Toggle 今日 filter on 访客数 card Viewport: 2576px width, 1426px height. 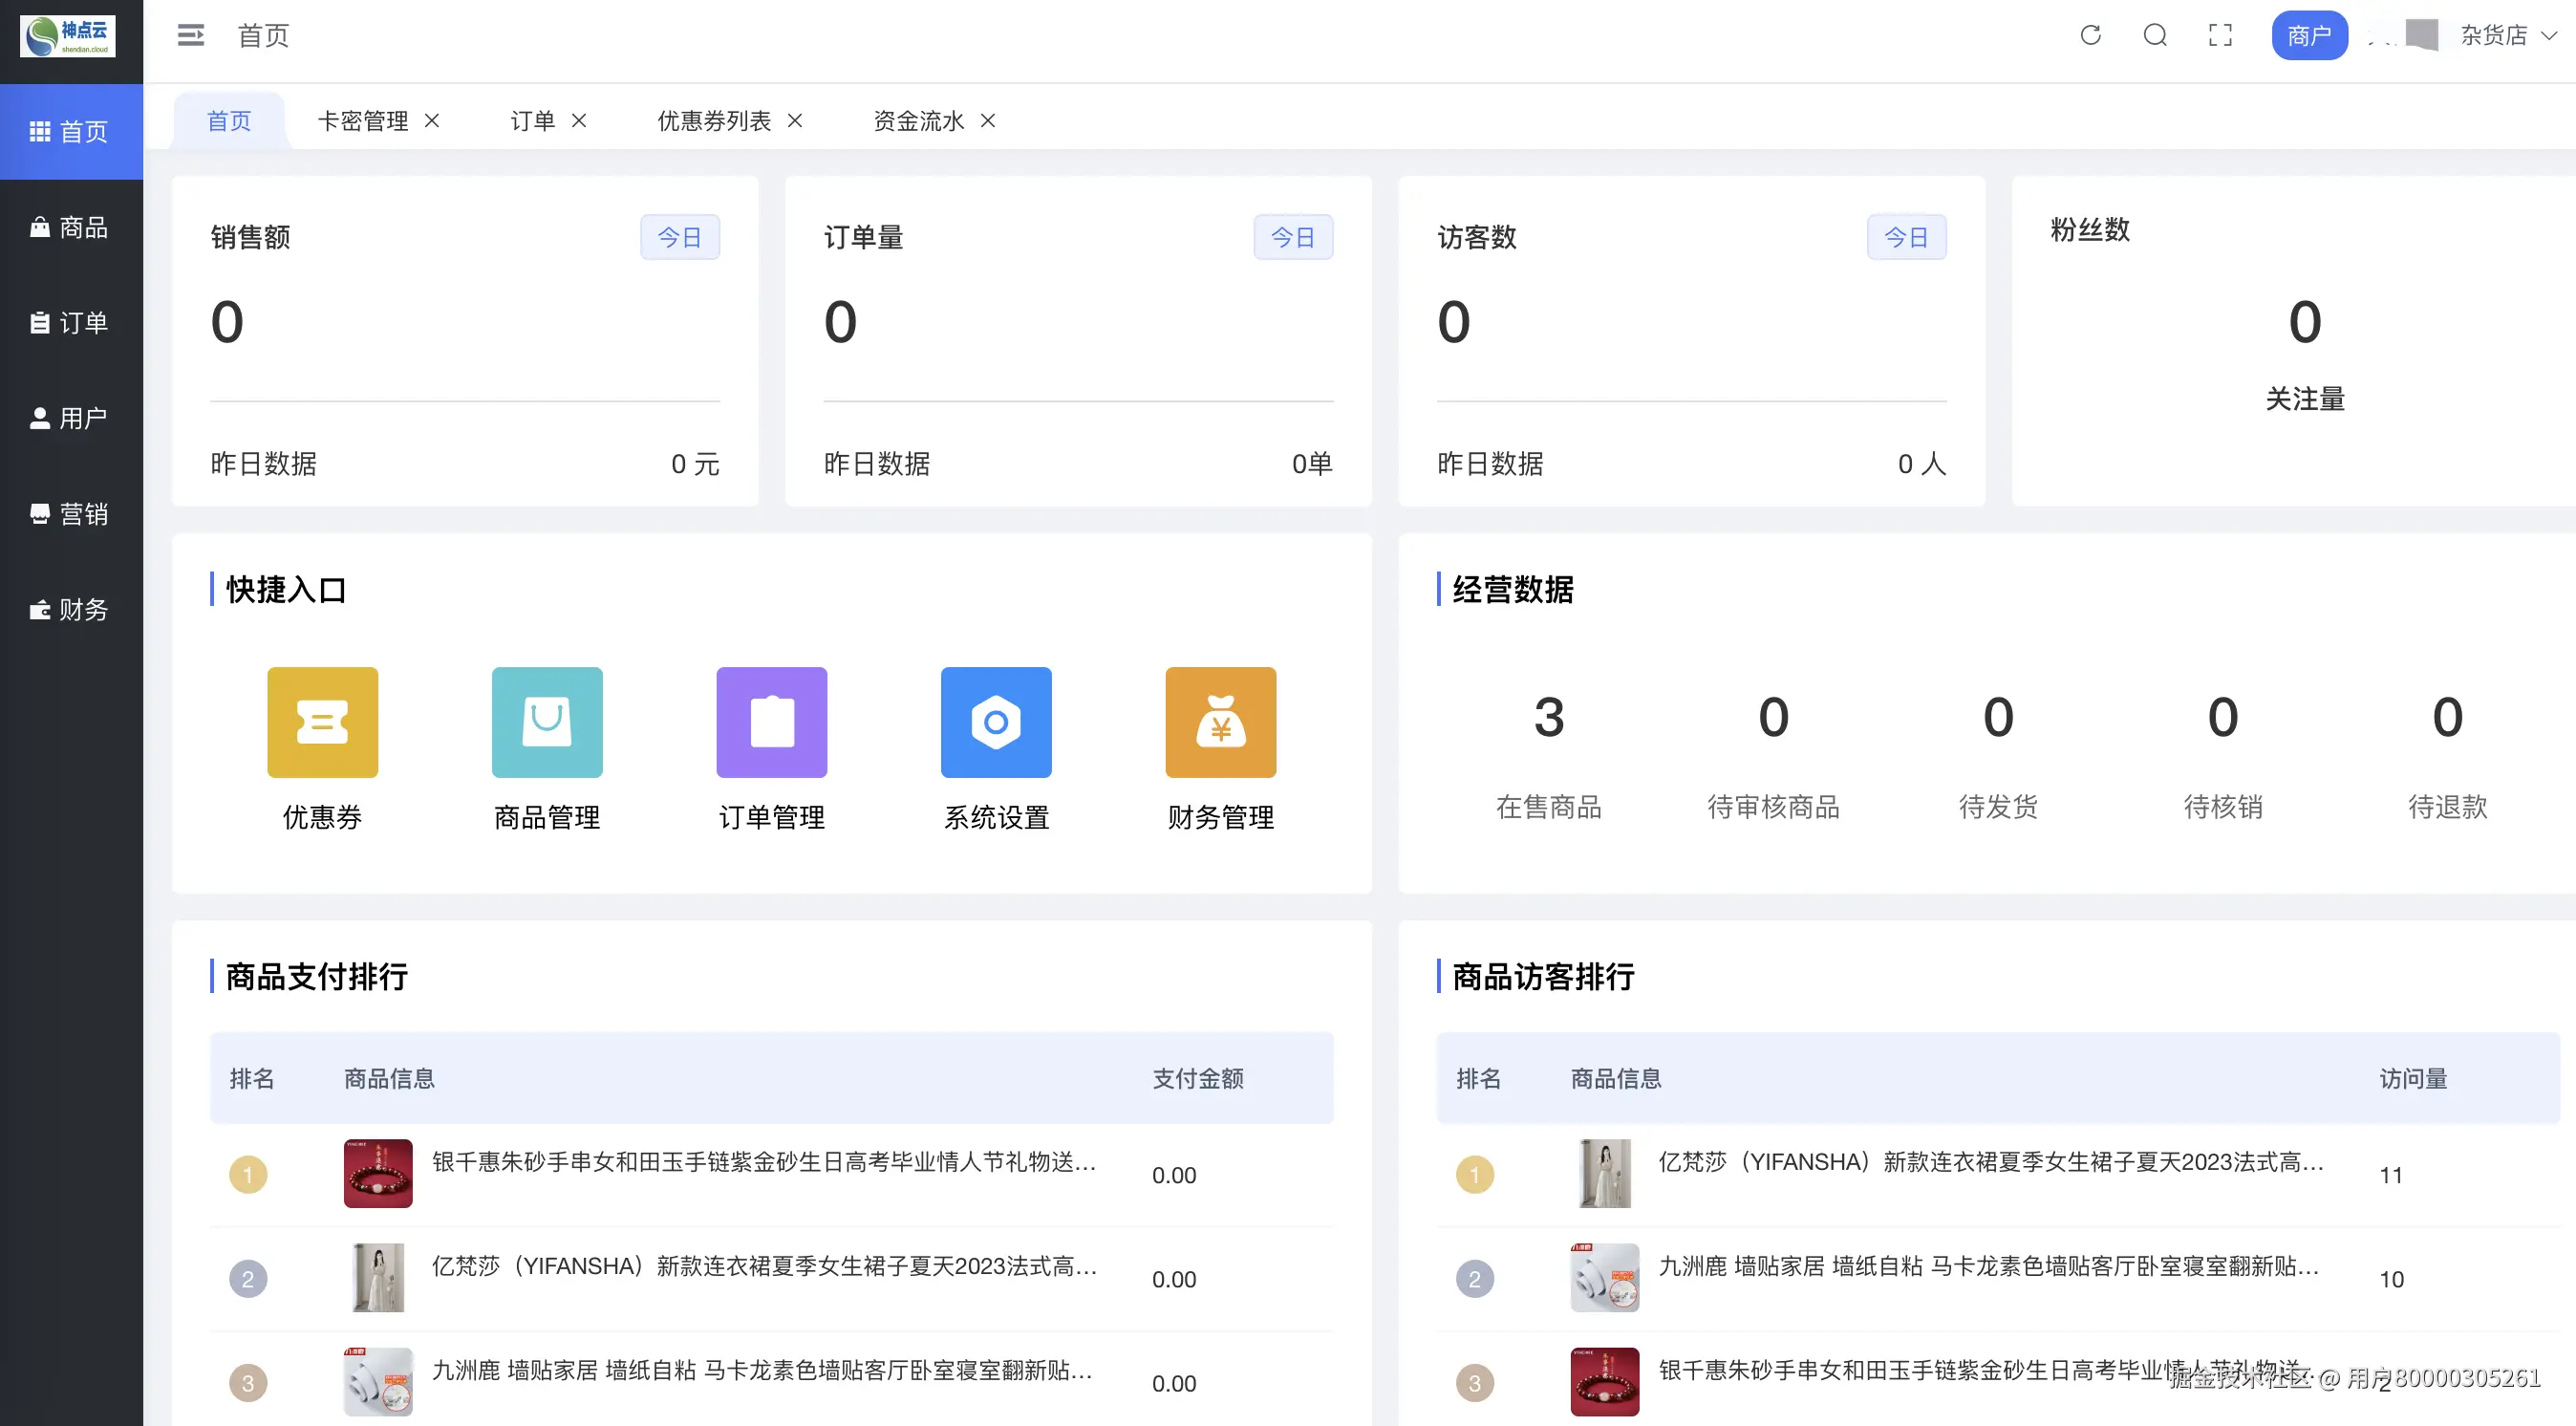[x=1906, y=237]
